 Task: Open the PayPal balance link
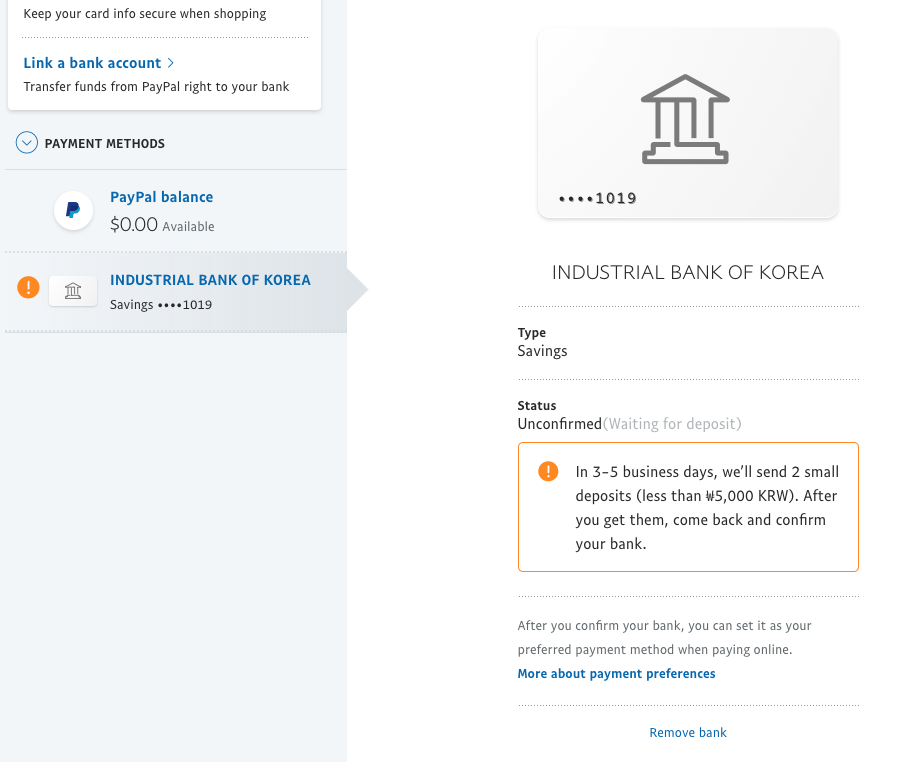tap(162, 197)
